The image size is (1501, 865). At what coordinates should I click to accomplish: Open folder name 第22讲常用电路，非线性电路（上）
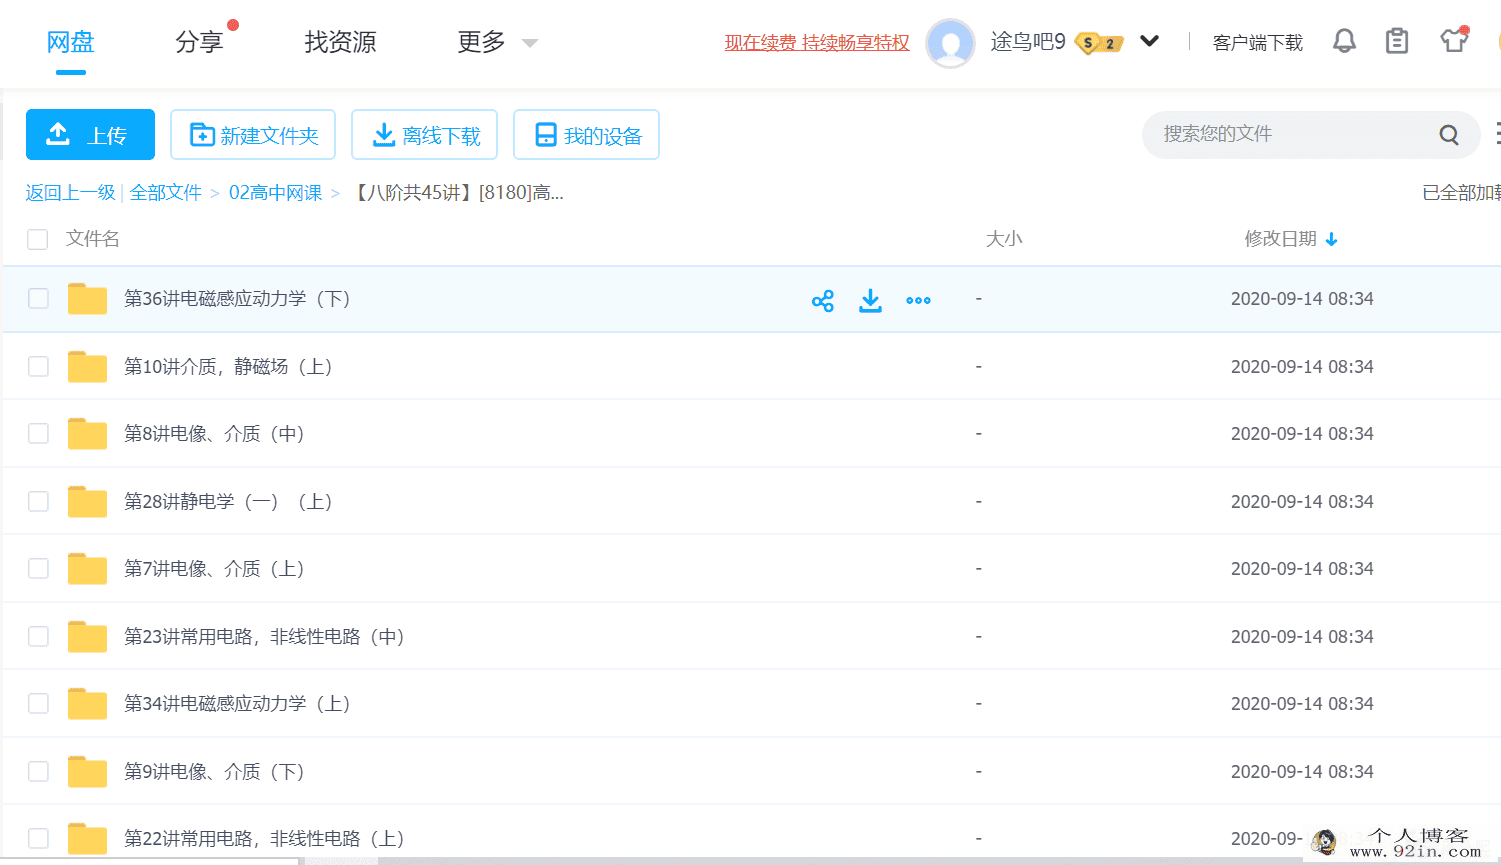[x=264, y=839]
